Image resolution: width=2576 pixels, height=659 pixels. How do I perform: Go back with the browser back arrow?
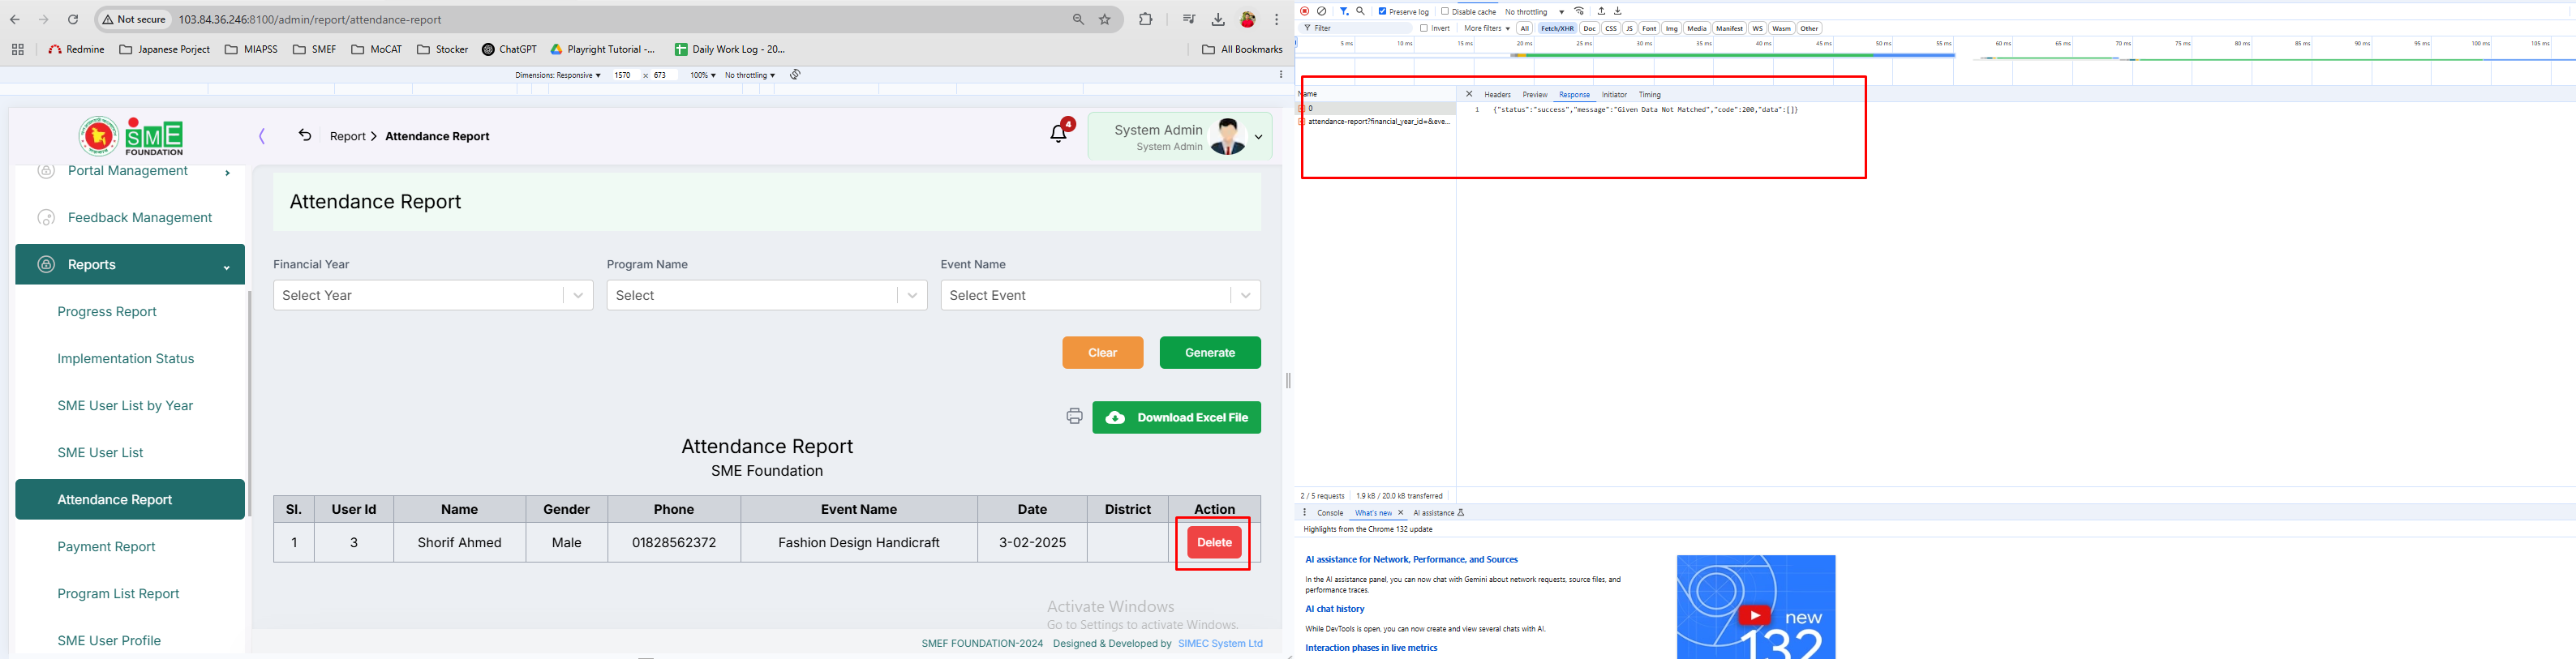click(x=14, y=19)
